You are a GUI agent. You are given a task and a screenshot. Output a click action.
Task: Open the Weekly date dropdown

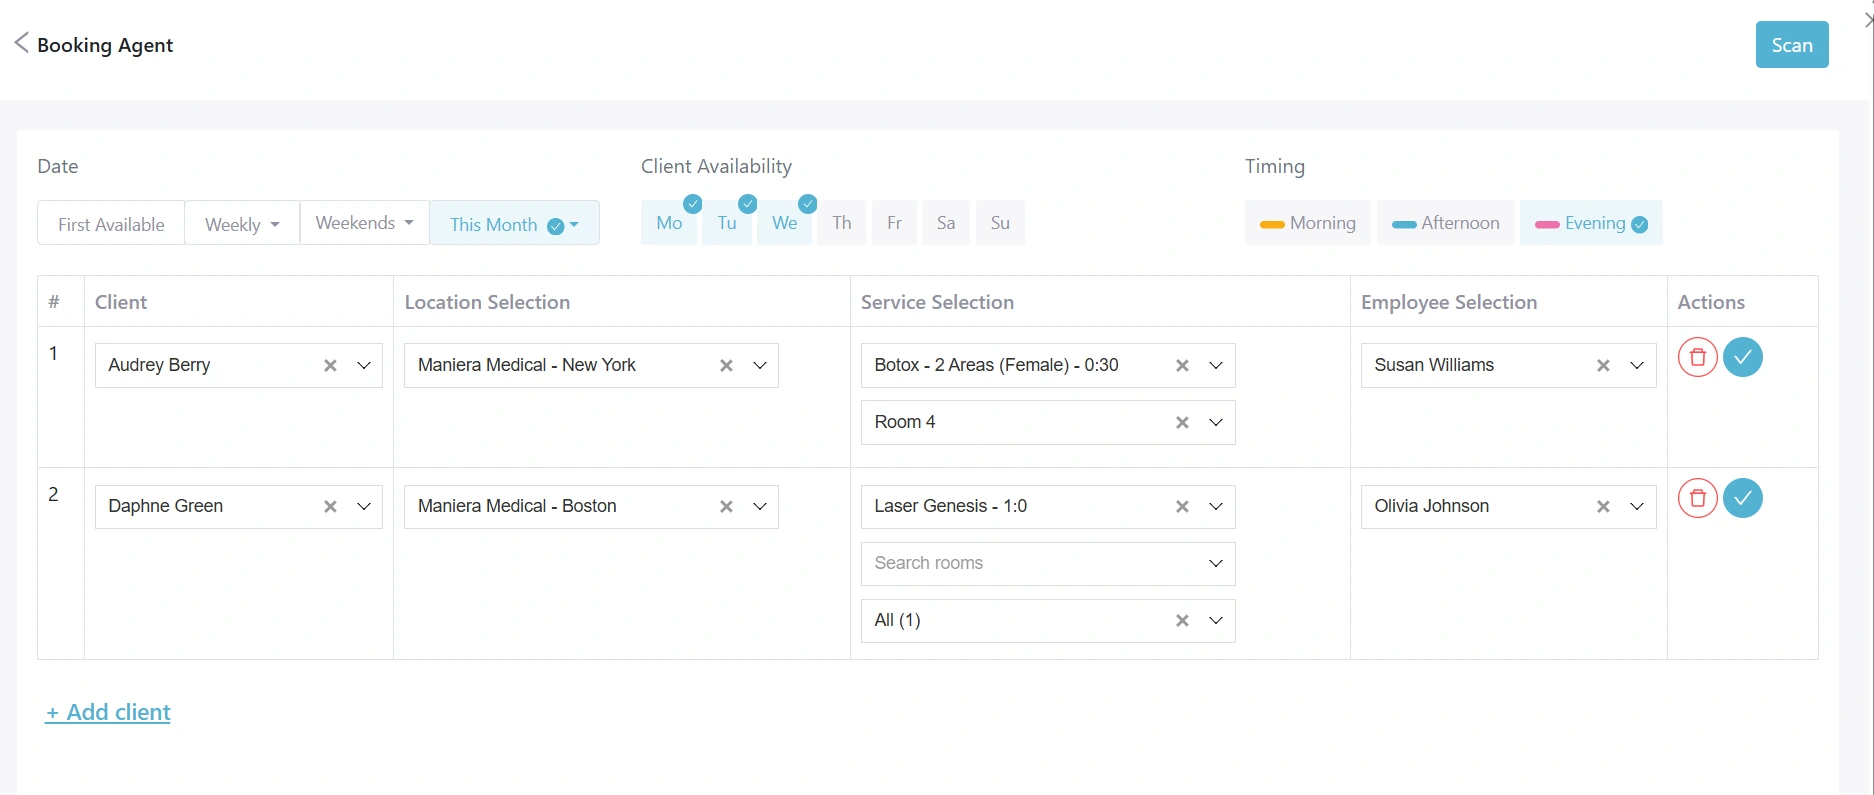coord(242,224)
